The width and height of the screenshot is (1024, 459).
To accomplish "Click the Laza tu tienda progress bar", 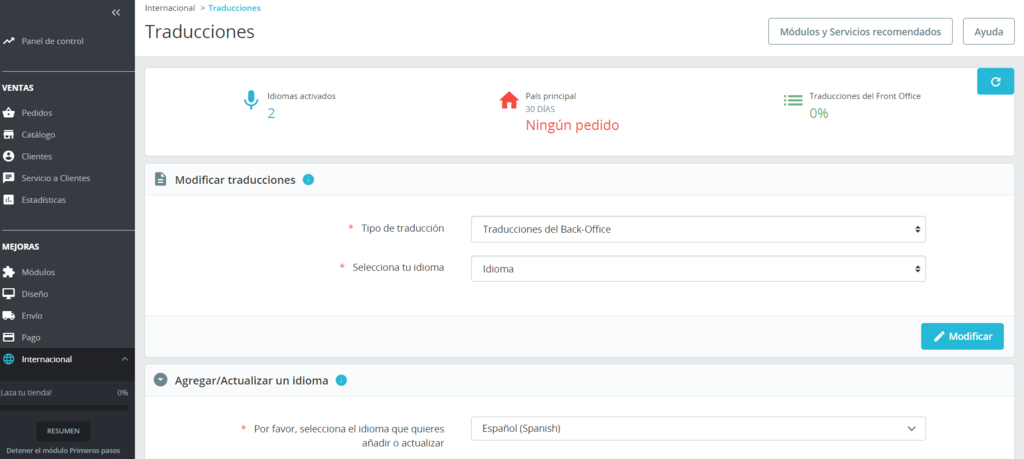I will pos(64,408).
